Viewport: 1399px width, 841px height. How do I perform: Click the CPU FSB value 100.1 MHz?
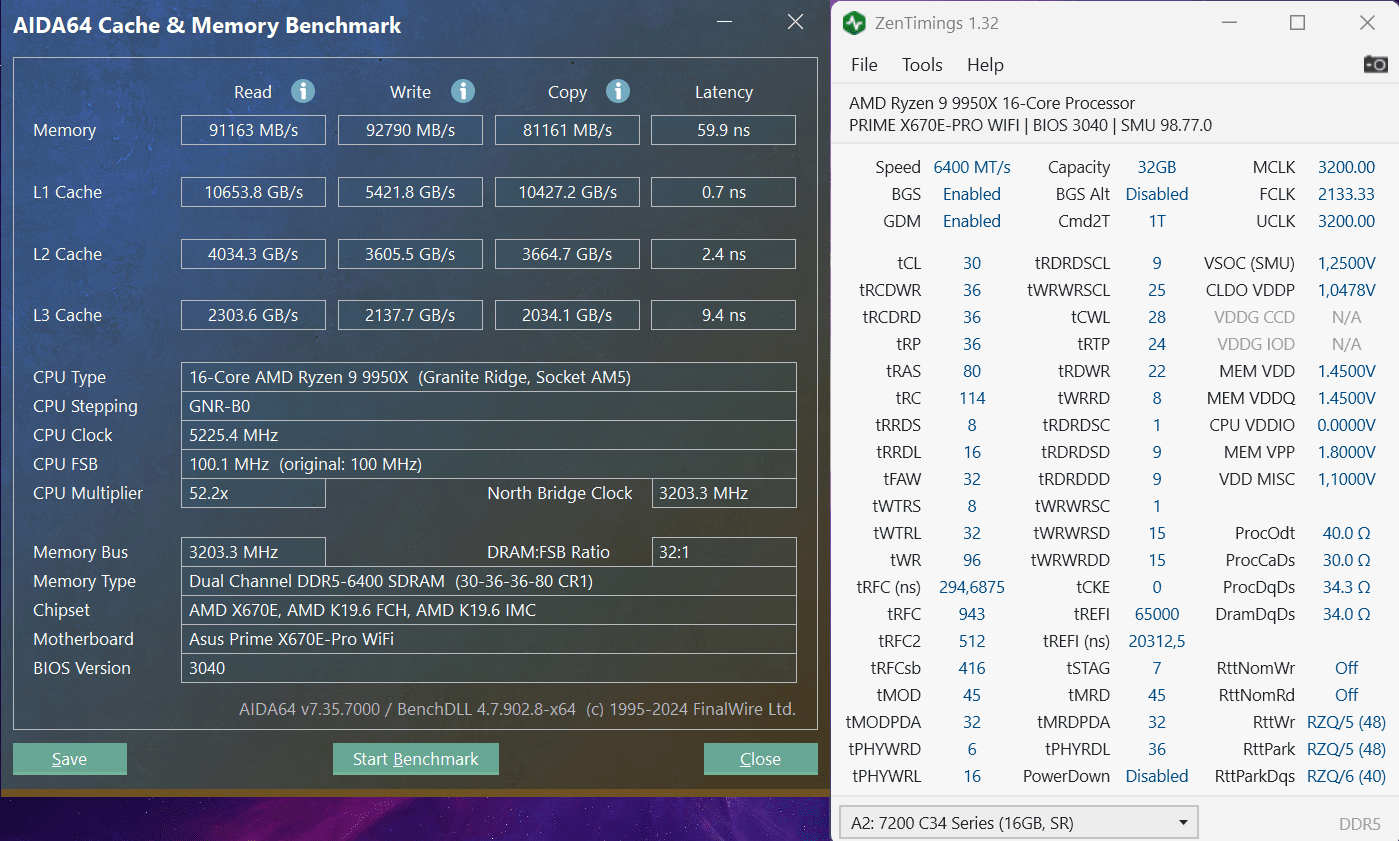[489, 464]
